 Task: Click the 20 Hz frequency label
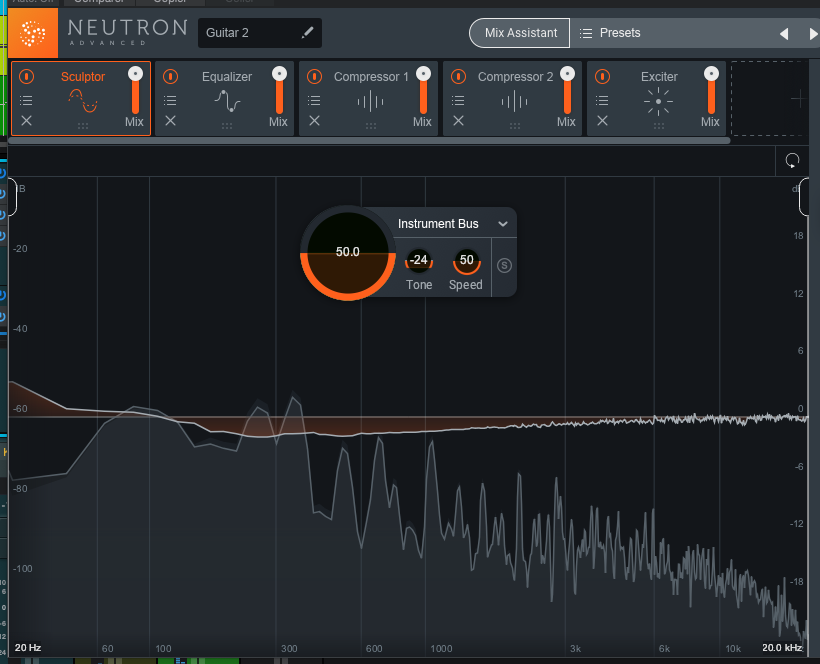(x=28, y=648)
